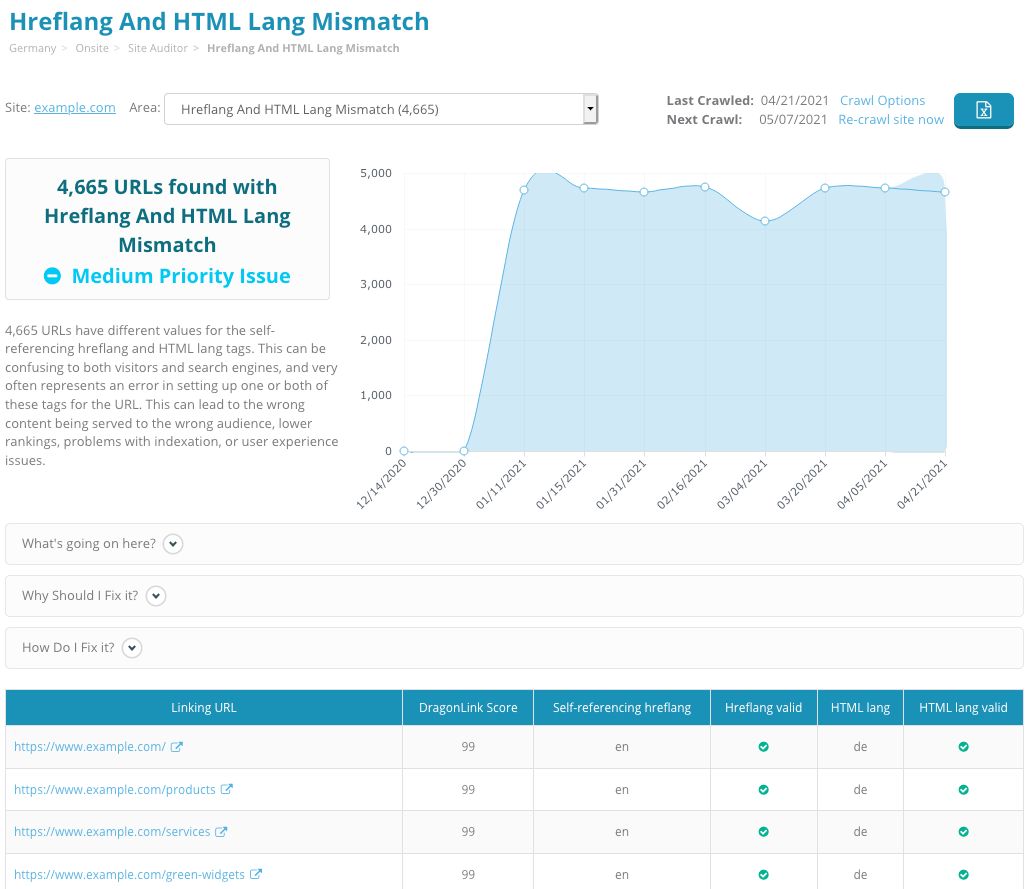Screen dimensions: 1036x889
Task: Click the HTML lang valid check in the green-widgets row
Action: click(962, 873)
